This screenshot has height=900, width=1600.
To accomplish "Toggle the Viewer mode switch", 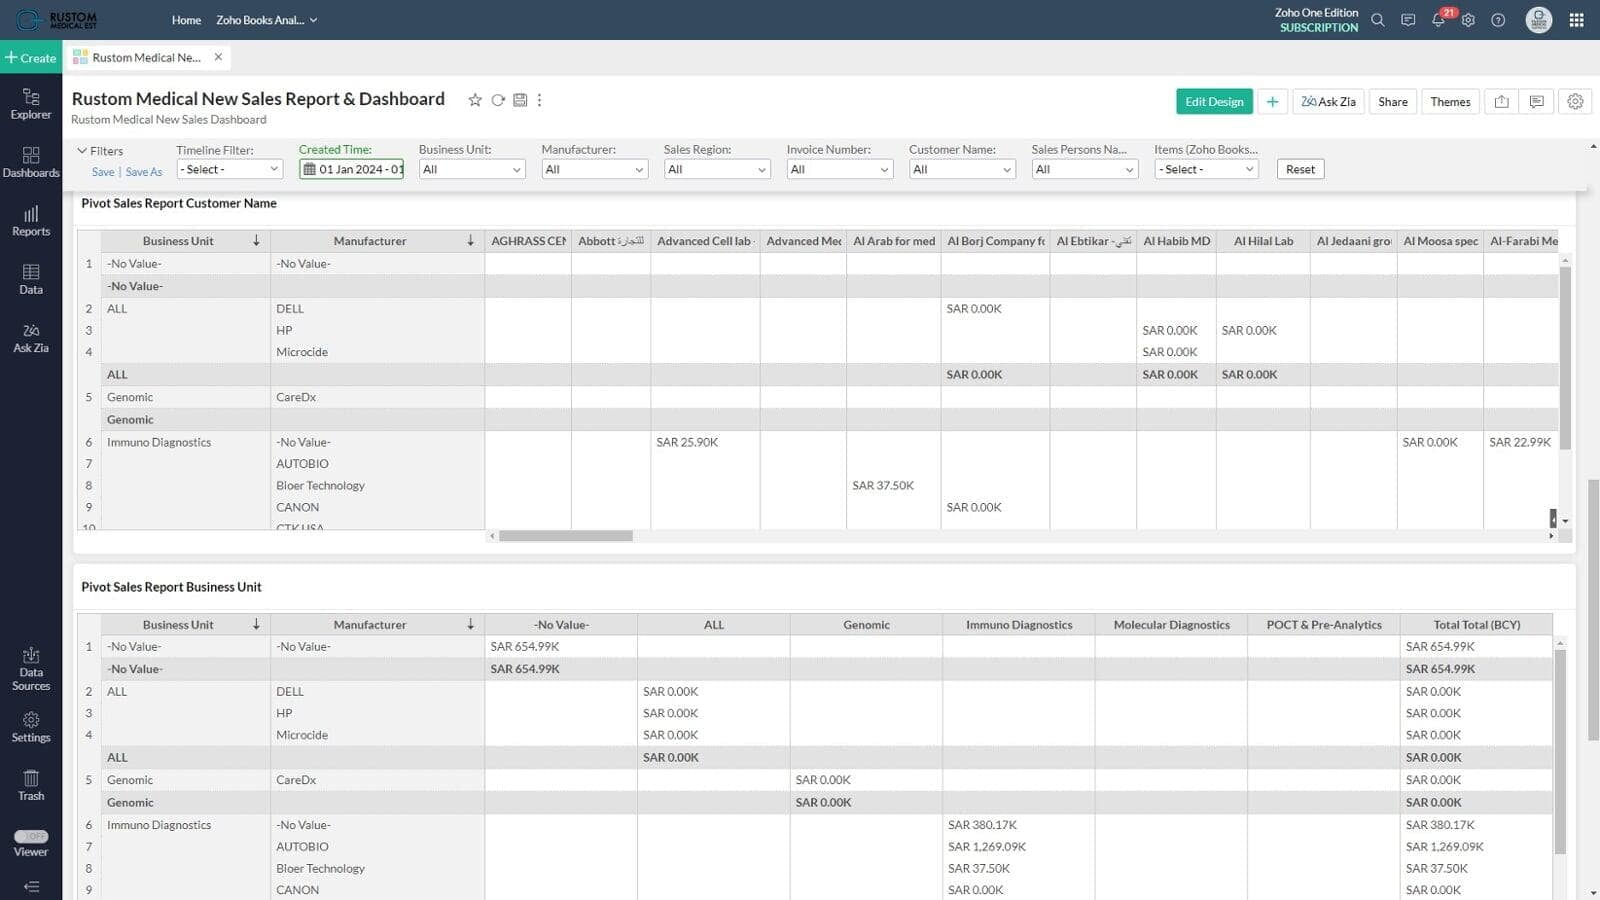I will click(31, 836).
